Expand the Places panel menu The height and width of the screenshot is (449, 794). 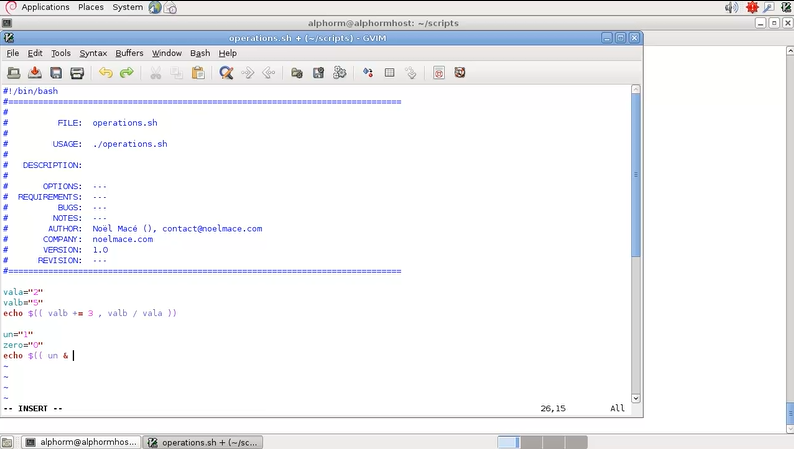pos(91,7)
